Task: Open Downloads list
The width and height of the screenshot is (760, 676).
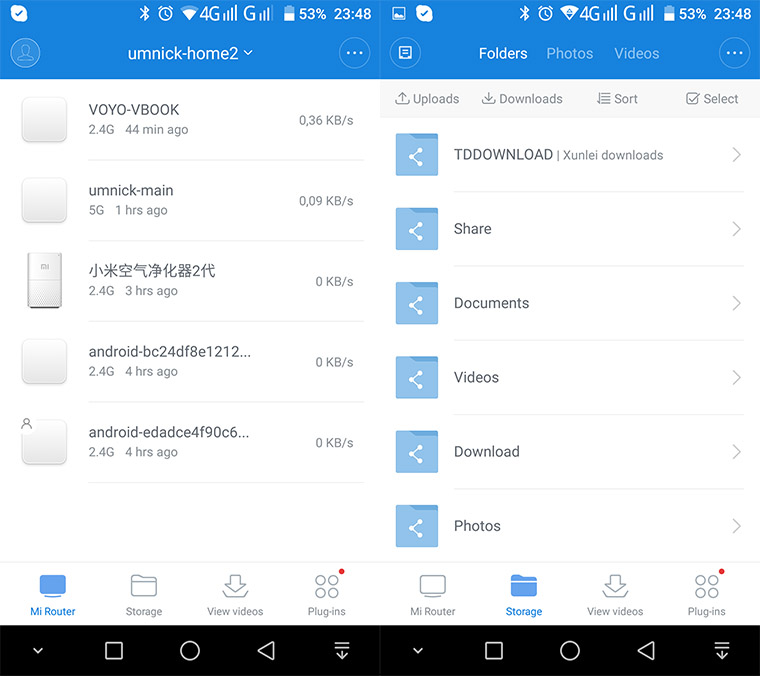Action: [x=522, y=99]
